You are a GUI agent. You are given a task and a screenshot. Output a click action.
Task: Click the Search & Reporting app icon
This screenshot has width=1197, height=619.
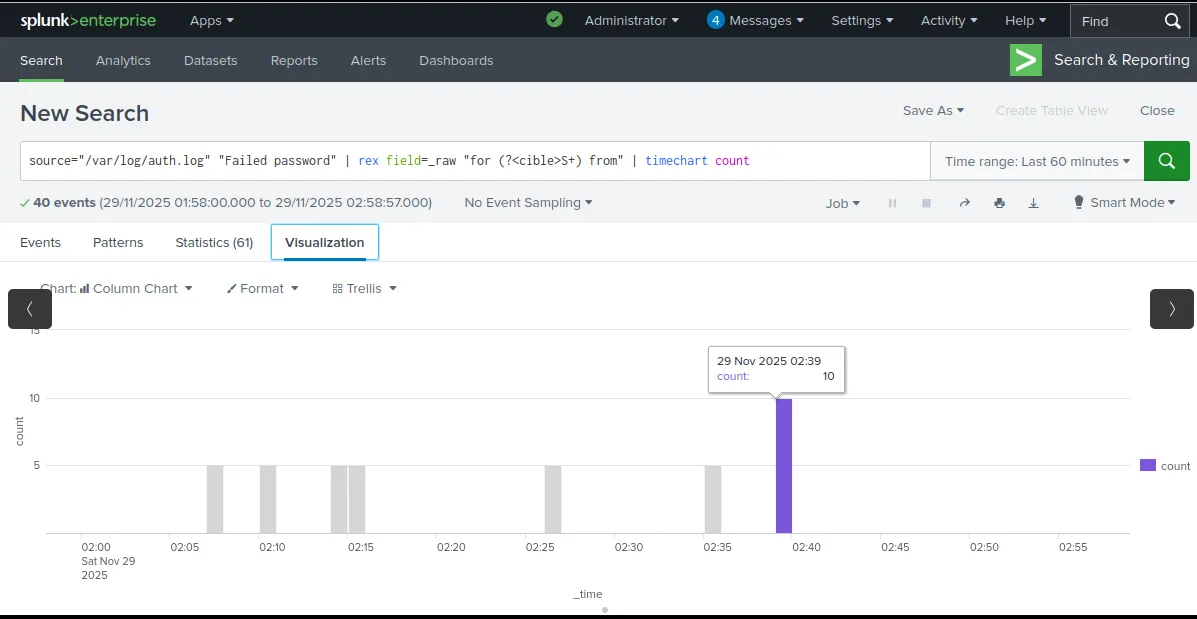[x=1025, y=60]
